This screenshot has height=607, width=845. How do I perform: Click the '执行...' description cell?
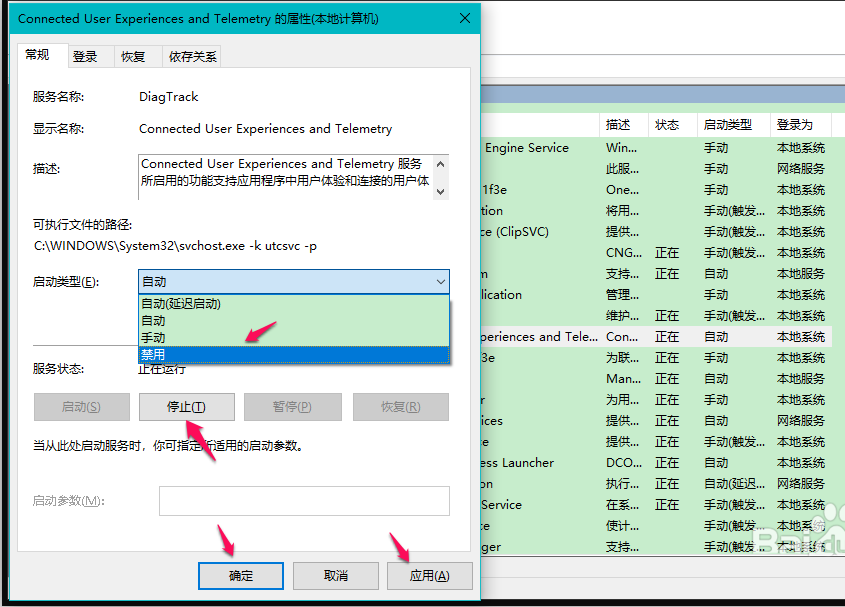click(x=622, y=484)
